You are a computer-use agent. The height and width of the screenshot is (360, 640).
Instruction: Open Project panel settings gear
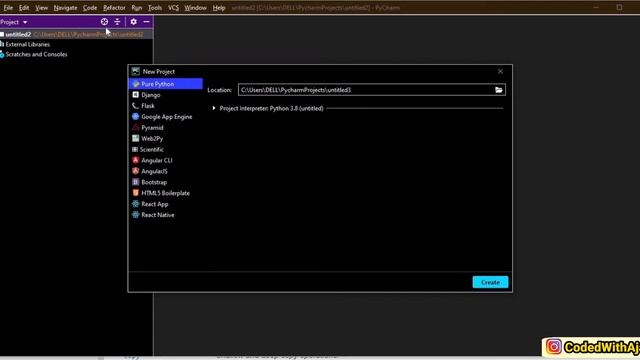(x=133, y=22)
